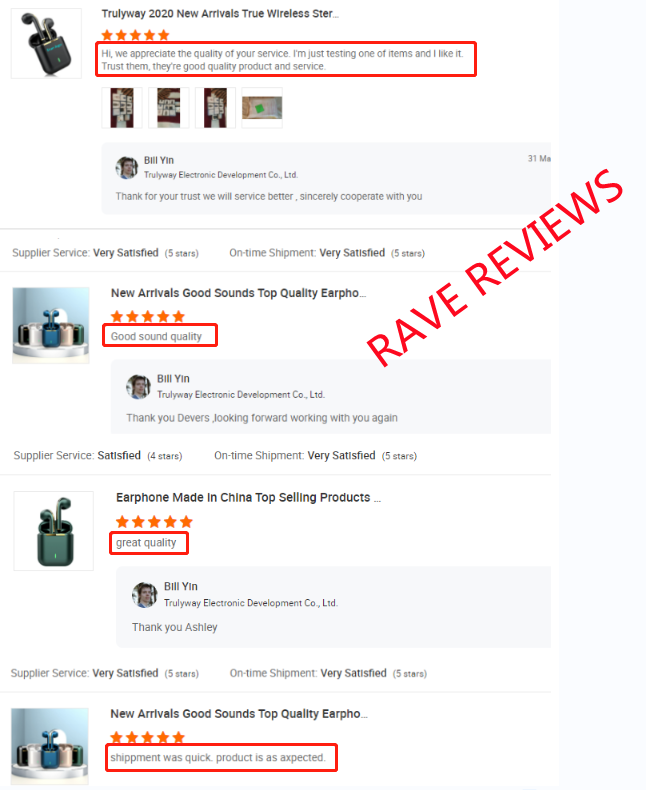
Task: View the third review photo thumbnail
Action: point(215,108)
